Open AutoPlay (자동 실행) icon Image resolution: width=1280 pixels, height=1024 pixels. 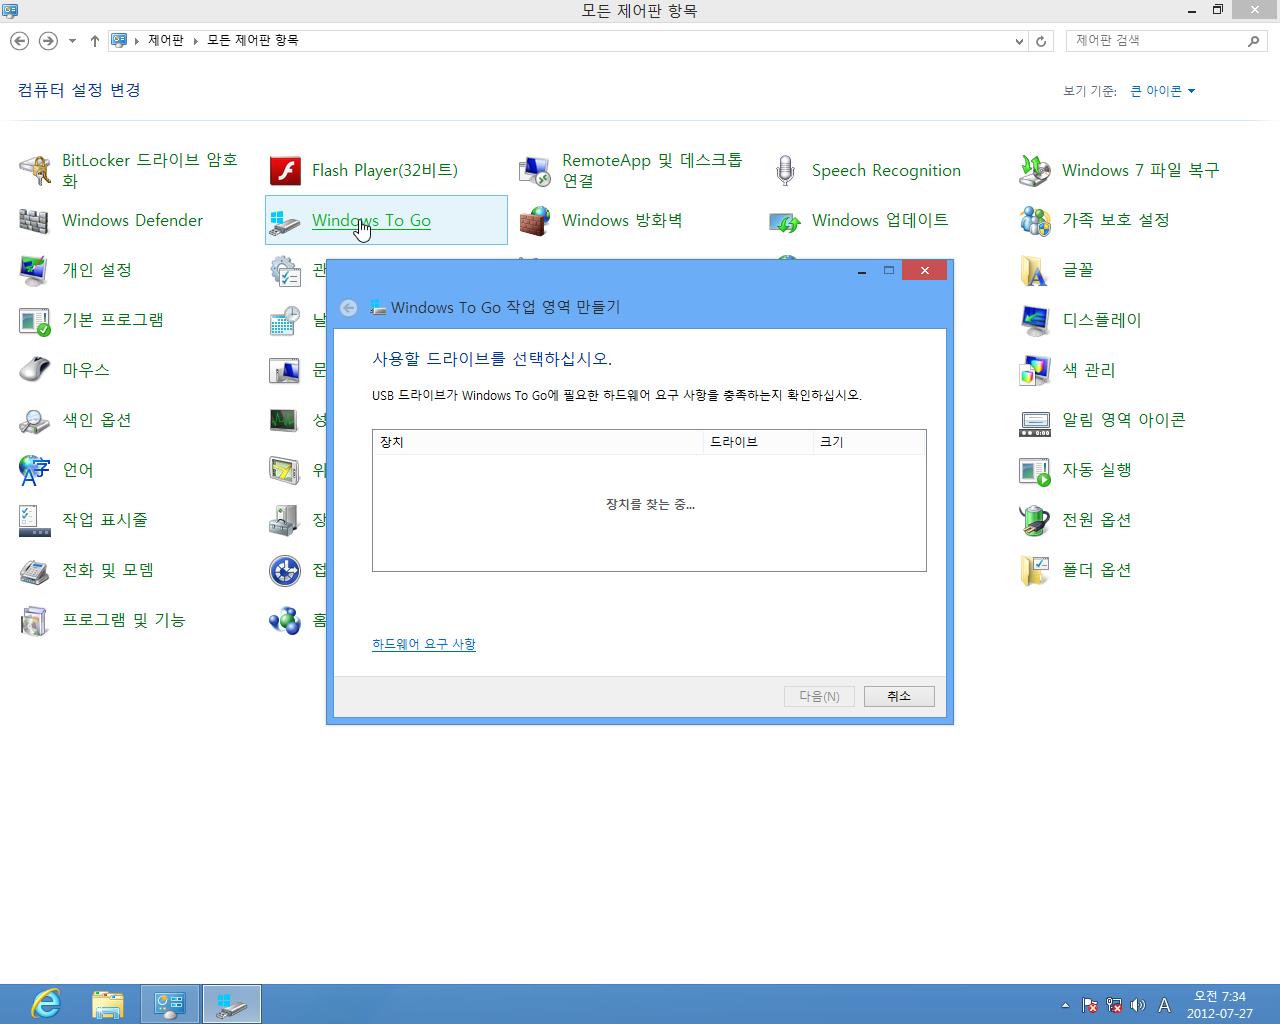pyautogui.click(x=1035, y=471)
